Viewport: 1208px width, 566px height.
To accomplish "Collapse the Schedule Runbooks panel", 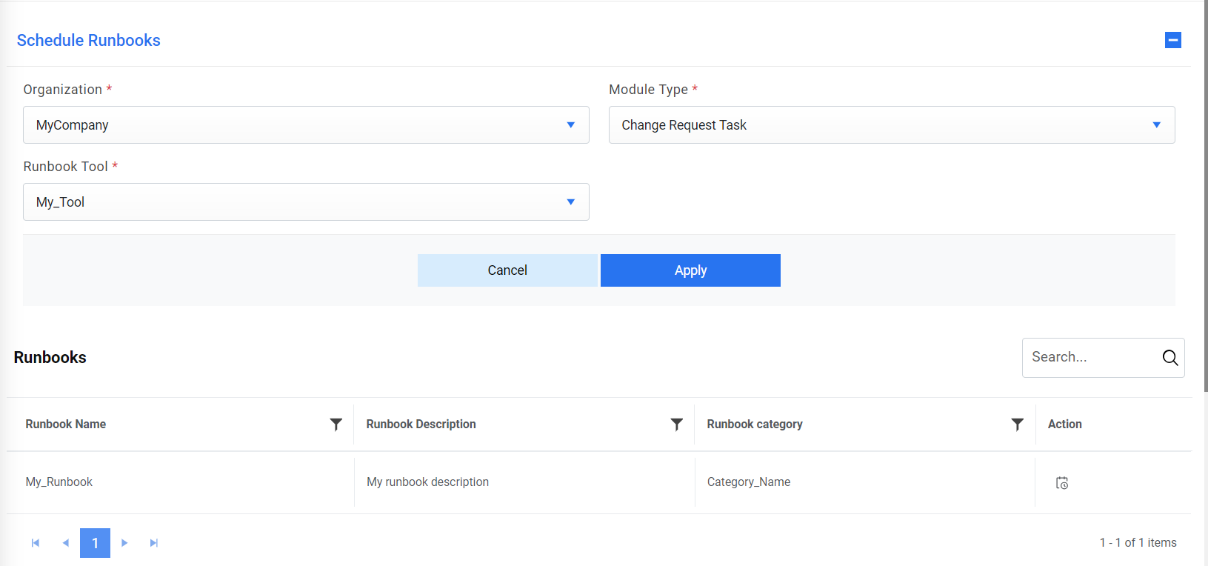I will point(1173,40).
